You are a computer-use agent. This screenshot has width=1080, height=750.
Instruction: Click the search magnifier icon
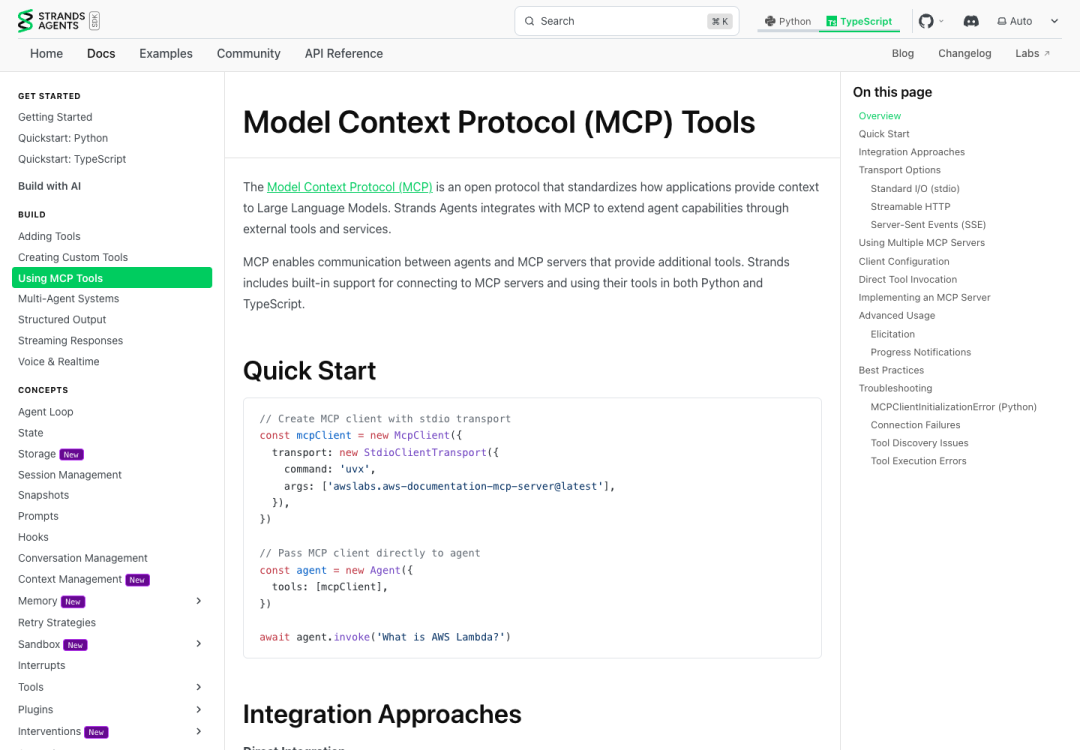coord(529,21)
